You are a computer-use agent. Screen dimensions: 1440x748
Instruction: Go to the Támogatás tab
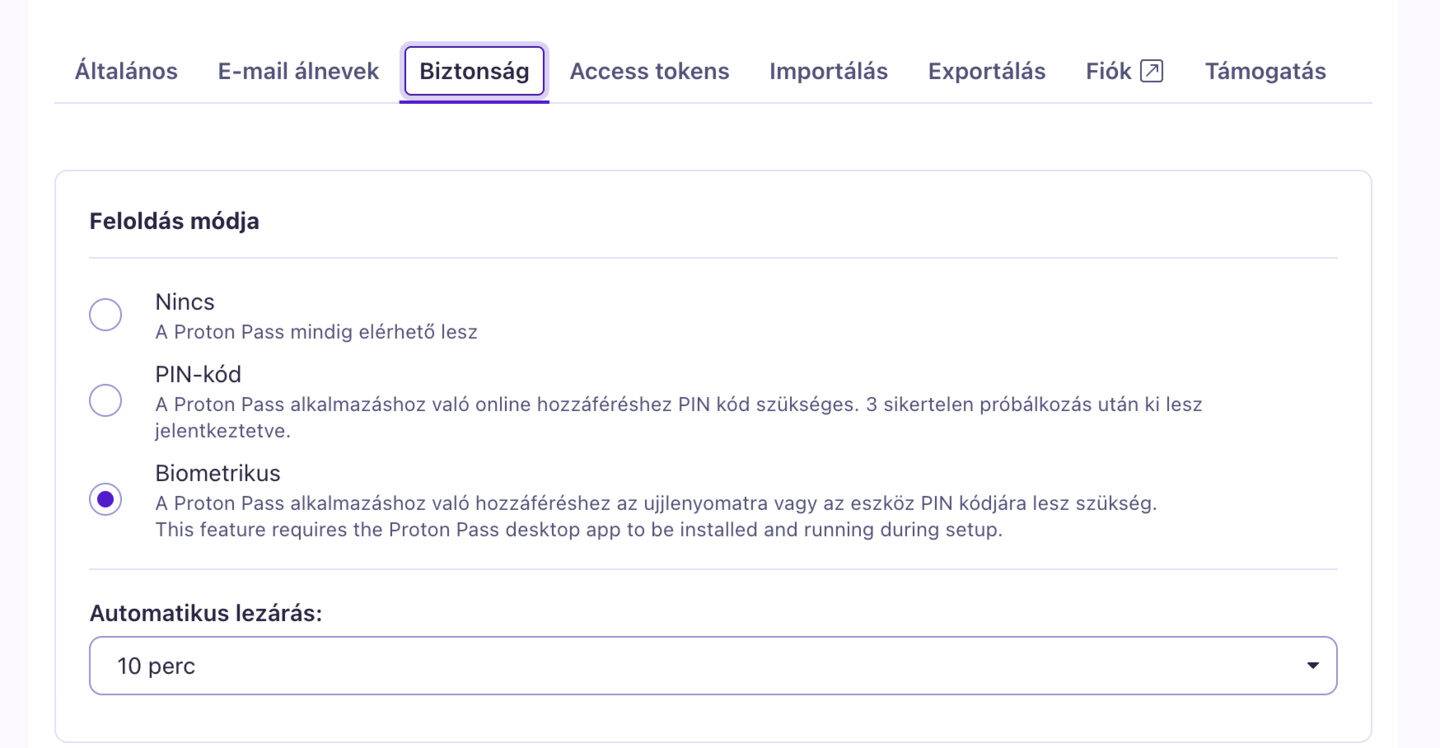click(1266, 71)
